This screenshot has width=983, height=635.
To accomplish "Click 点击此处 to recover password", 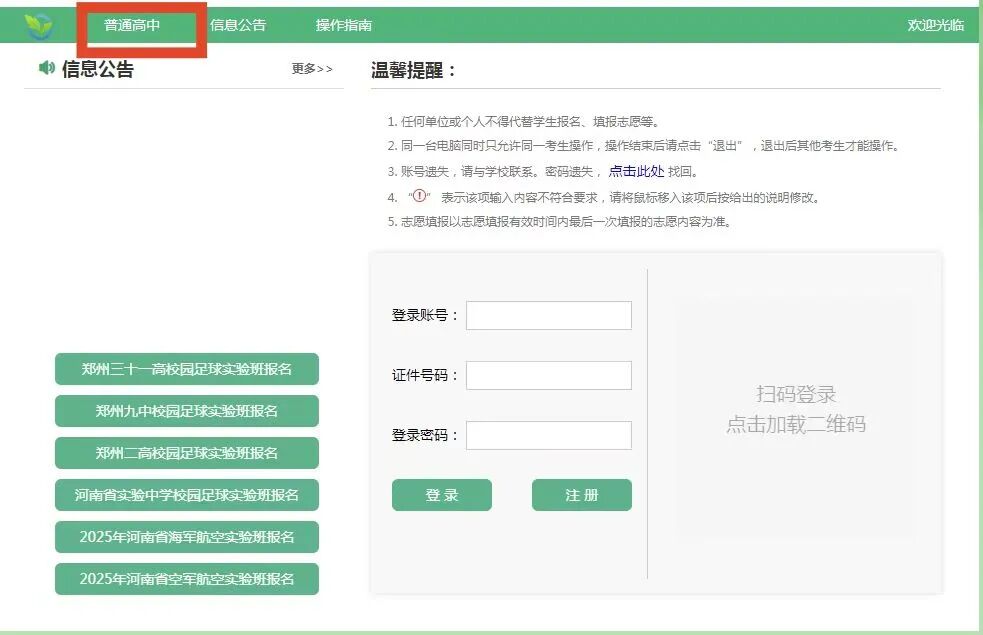I will pos(636,171).
